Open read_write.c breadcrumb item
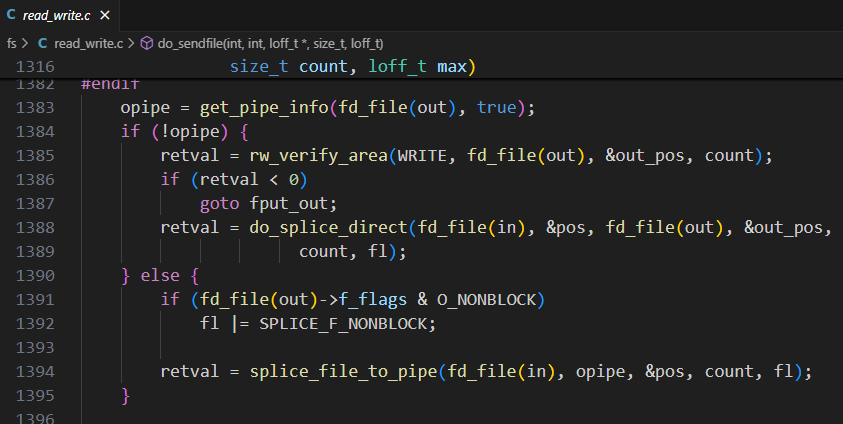The width and height of the screenshot is (843, 424). (88, 44)
